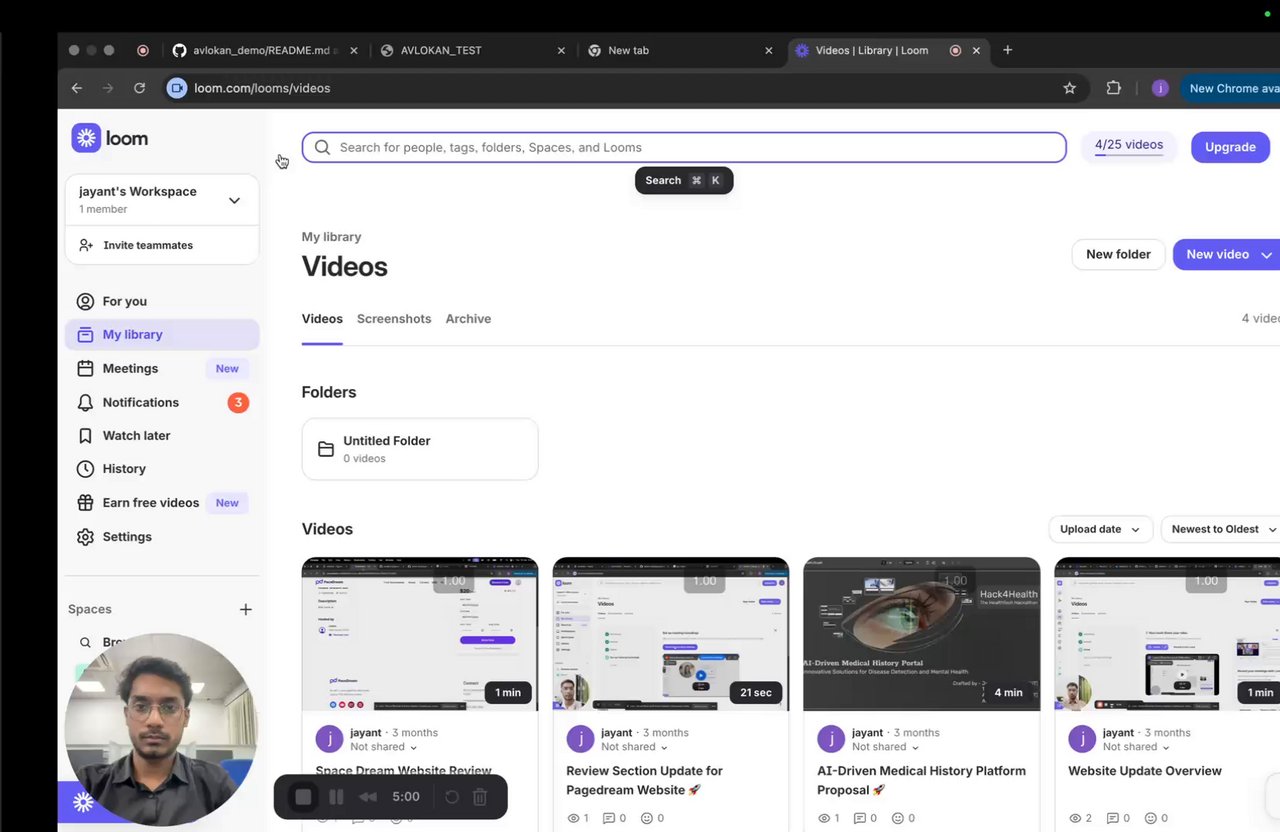Open Review Section Update video thumbnail

671,634
